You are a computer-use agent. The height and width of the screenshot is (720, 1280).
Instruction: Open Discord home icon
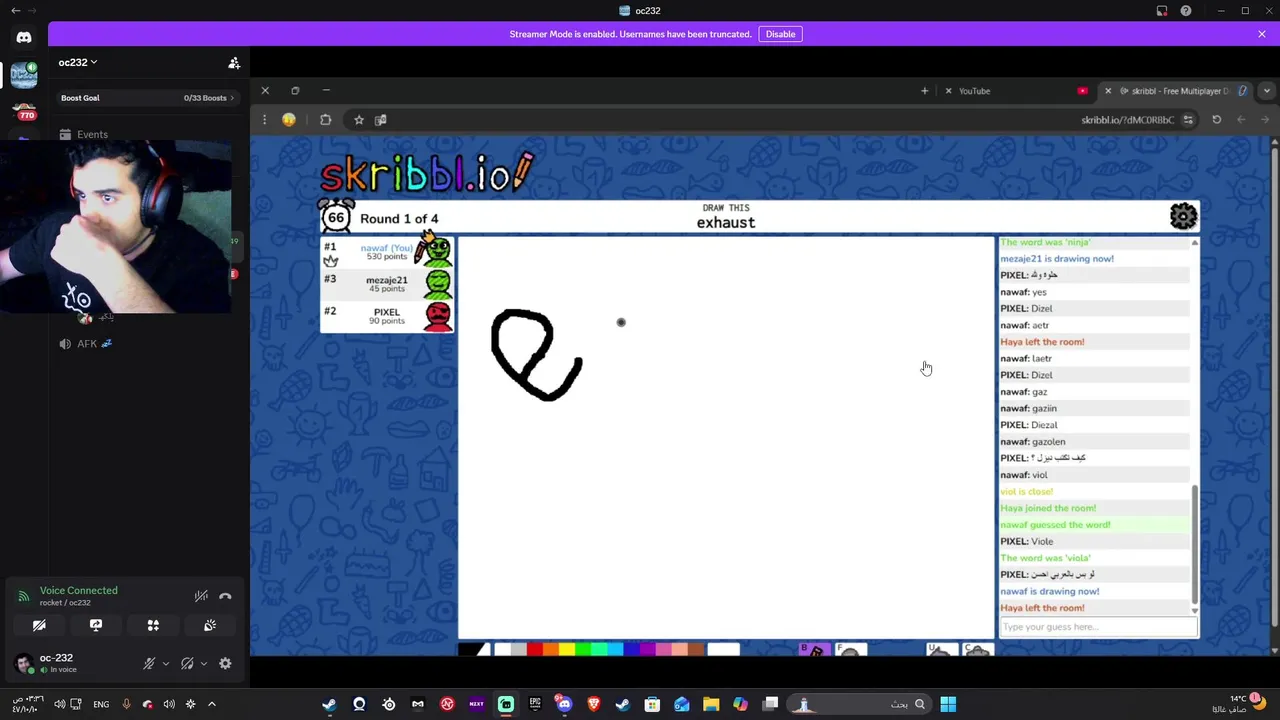(x=24, y=38)
